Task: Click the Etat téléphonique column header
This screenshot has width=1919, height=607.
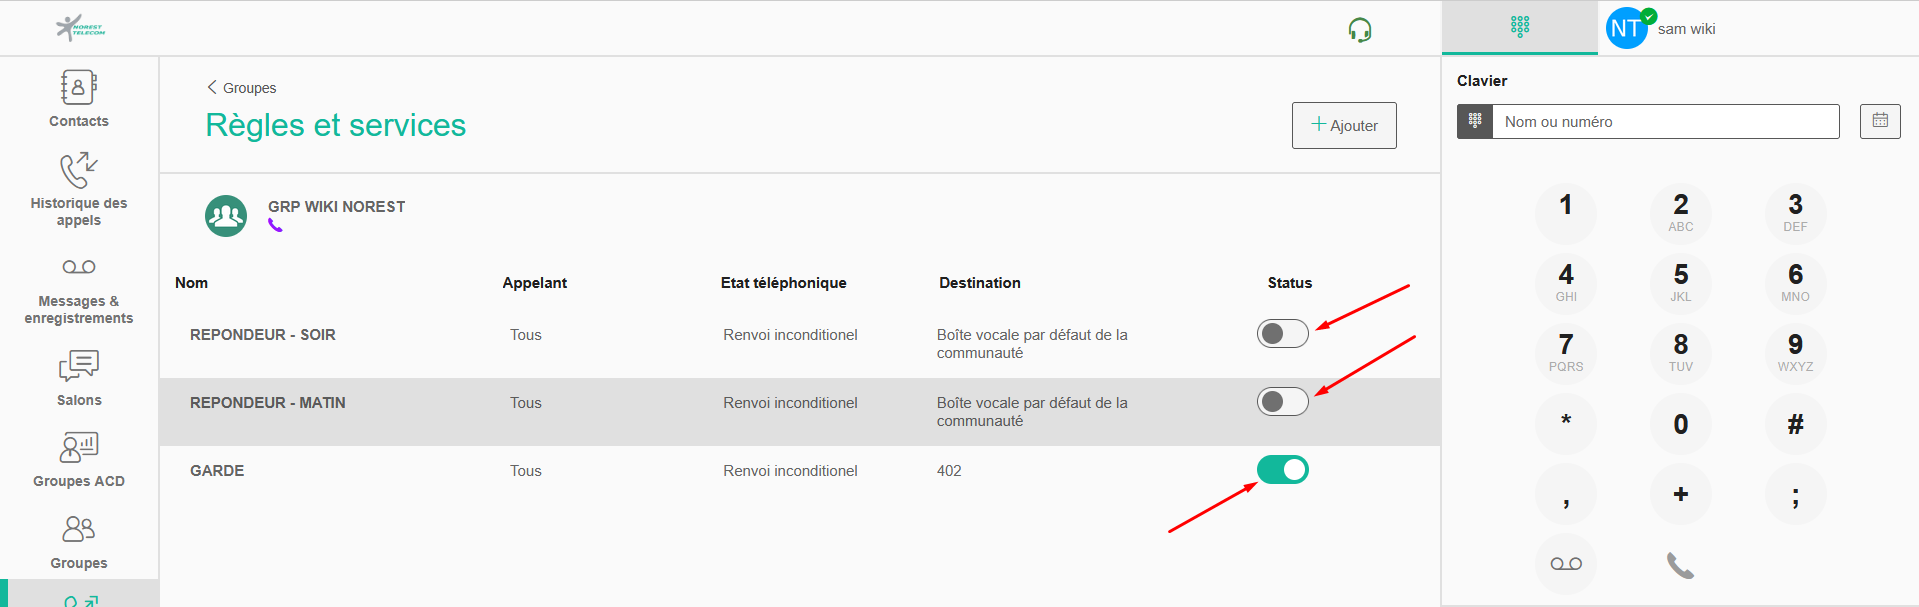Action: [784, 283]
